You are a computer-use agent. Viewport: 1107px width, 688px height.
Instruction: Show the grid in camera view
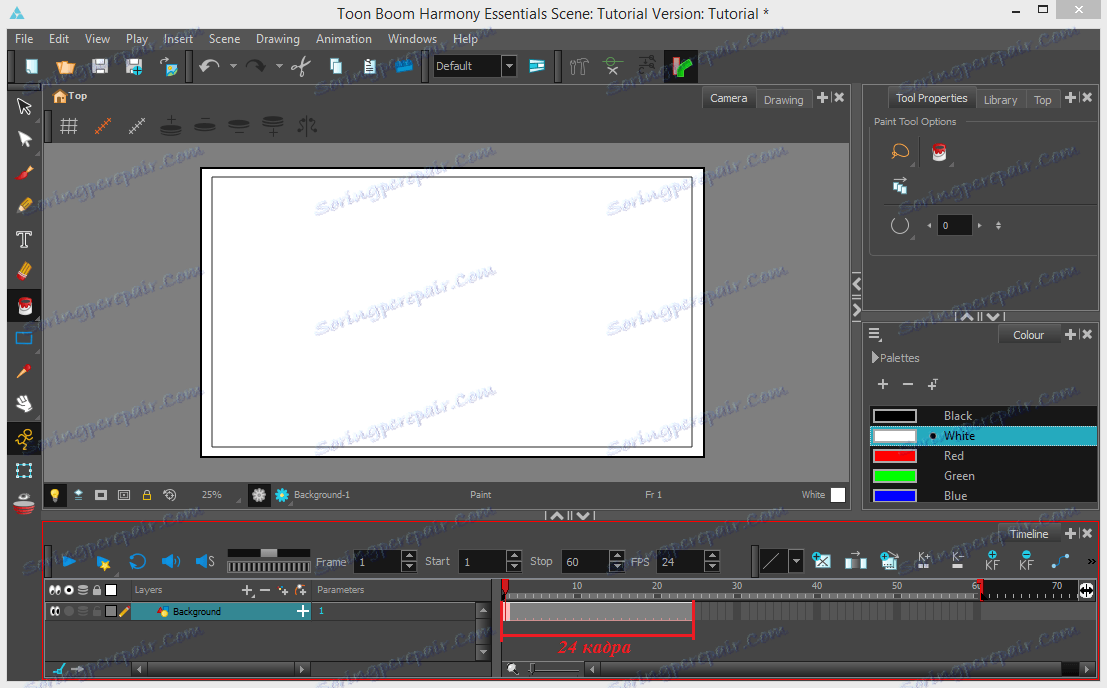point(69,126)
